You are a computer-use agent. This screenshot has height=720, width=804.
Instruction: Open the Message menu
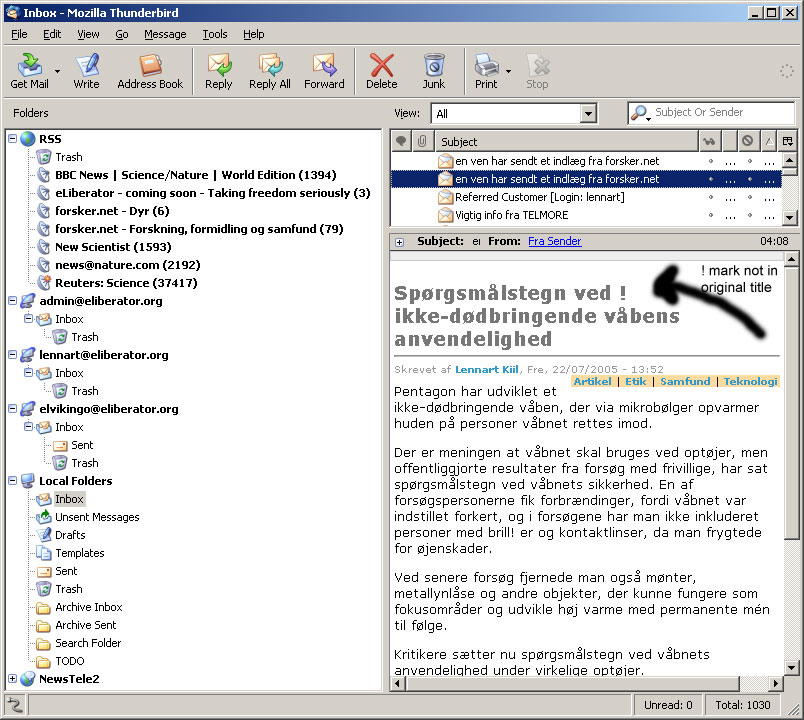tap(165, 34)
